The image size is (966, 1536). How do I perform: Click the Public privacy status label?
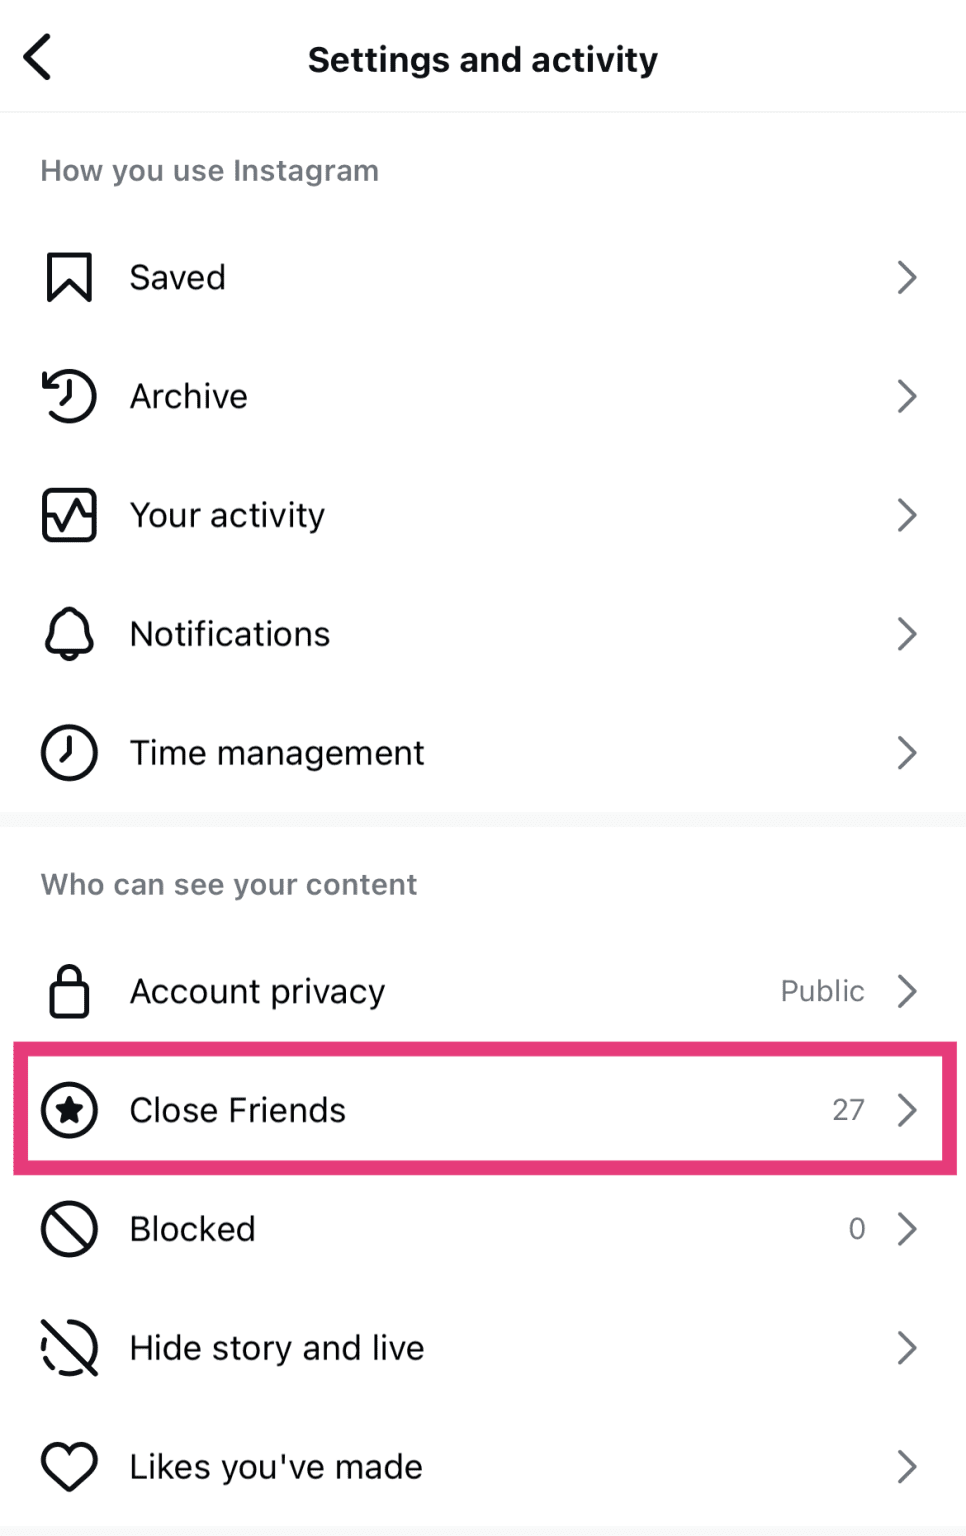point(822,991)
